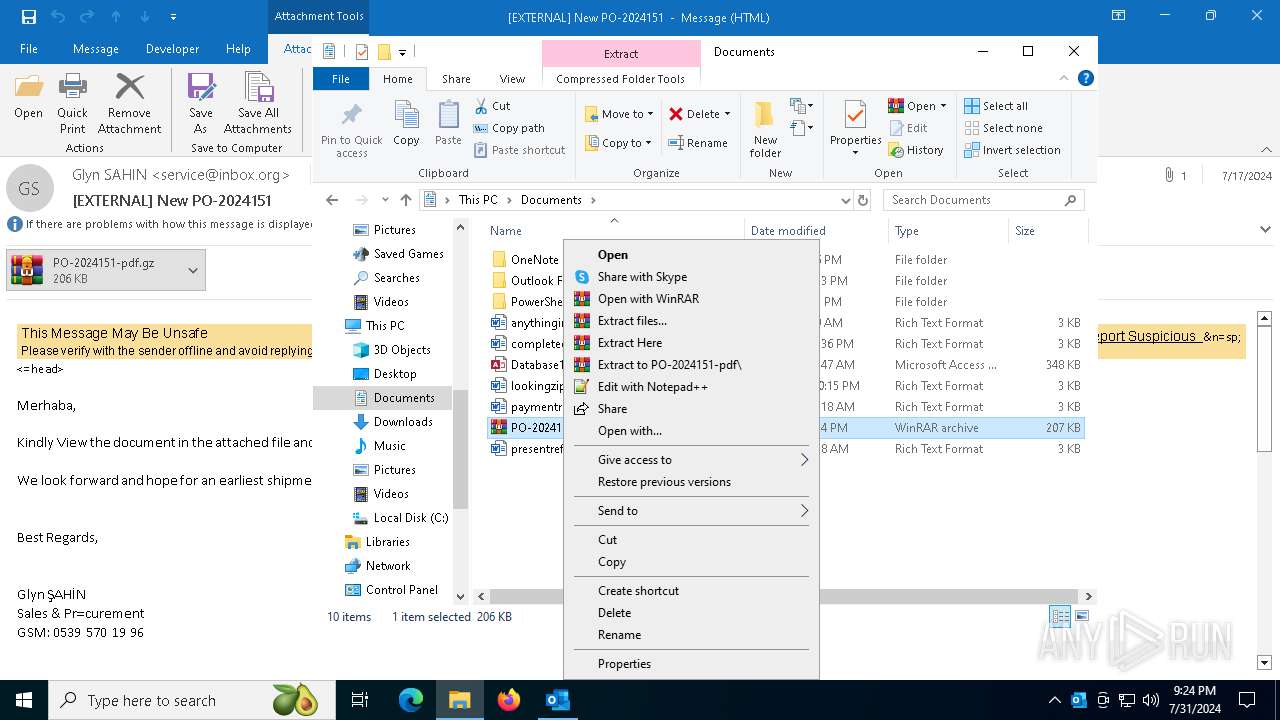Click Rename in Organize group

698,143
